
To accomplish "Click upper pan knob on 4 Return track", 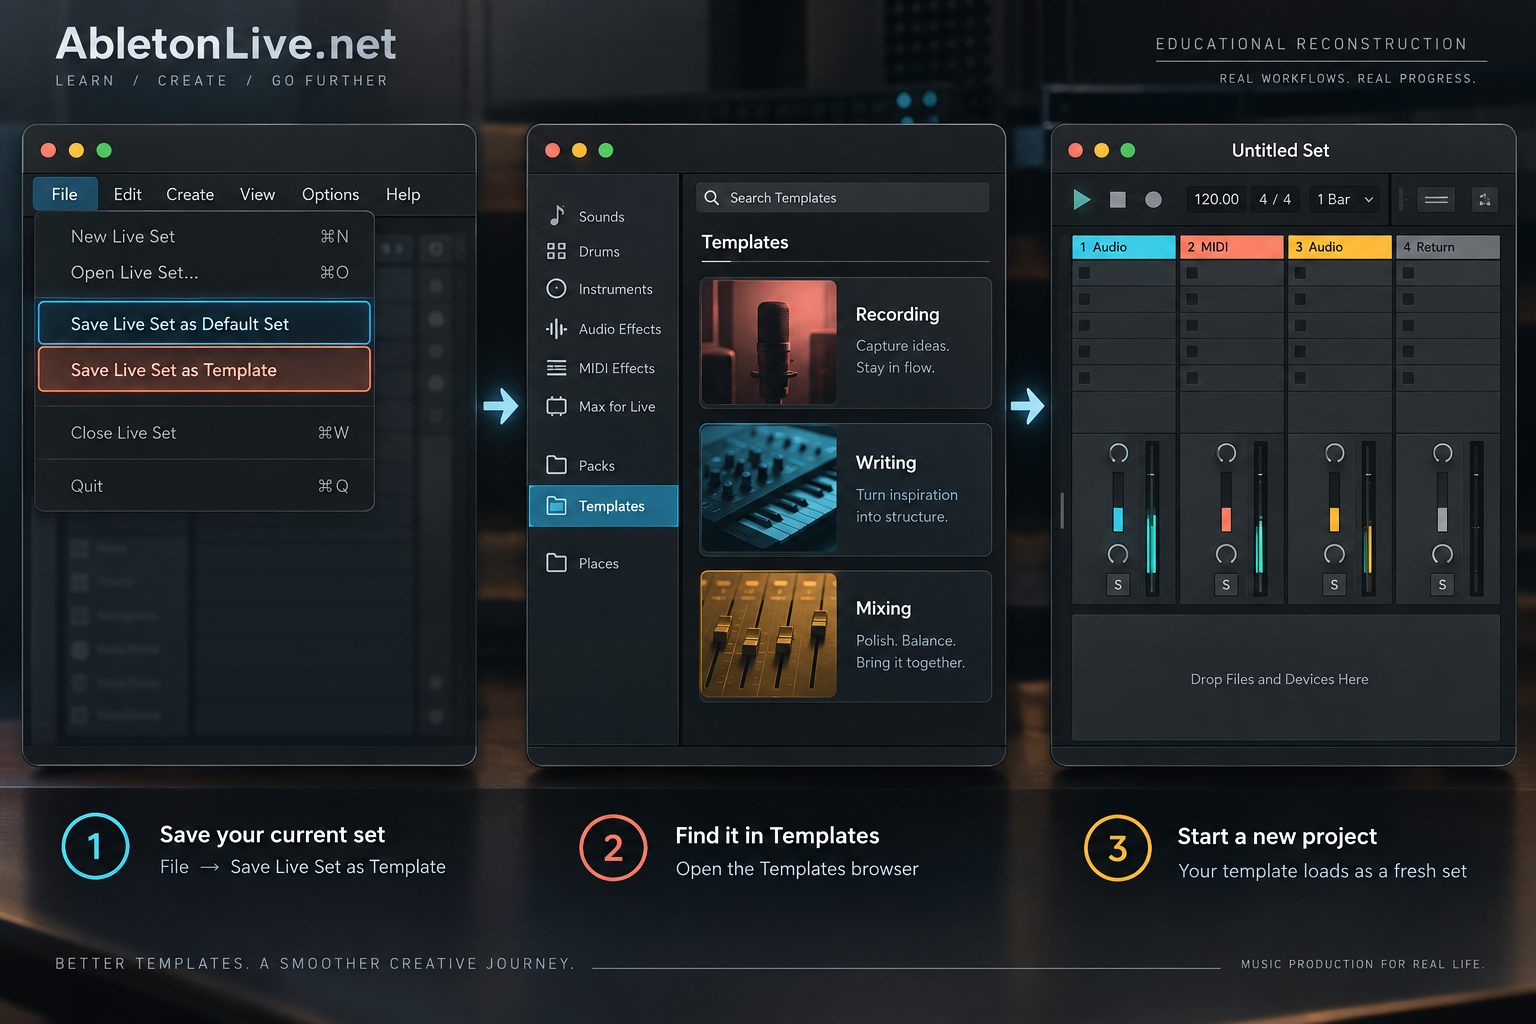I will click(x=1442, y=453).
